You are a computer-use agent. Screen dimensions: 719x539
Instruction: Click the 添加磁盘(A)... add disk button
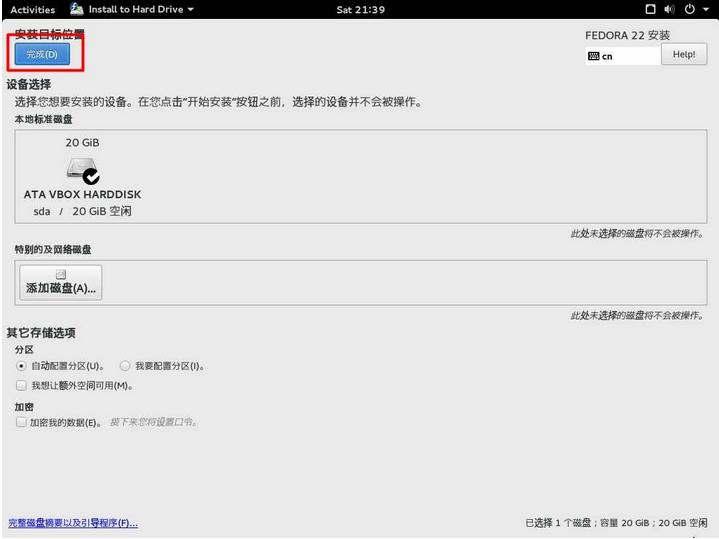61,282
